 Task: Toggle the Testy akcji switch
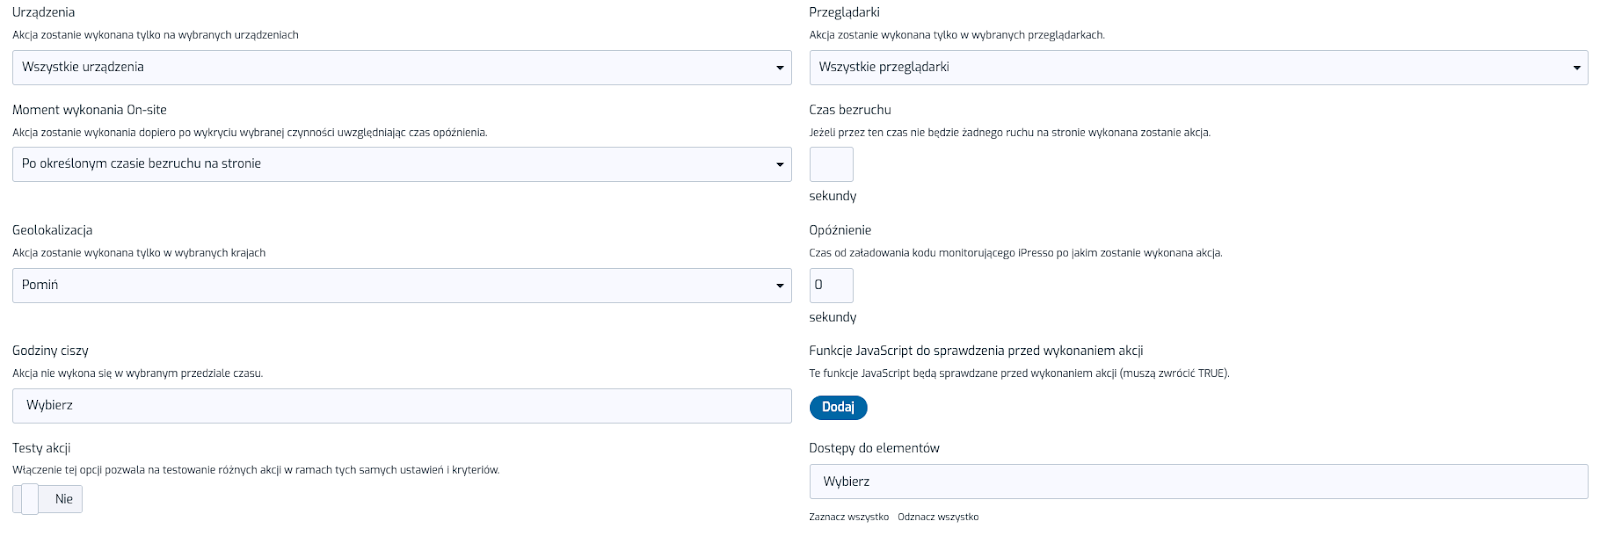point(48,499)
